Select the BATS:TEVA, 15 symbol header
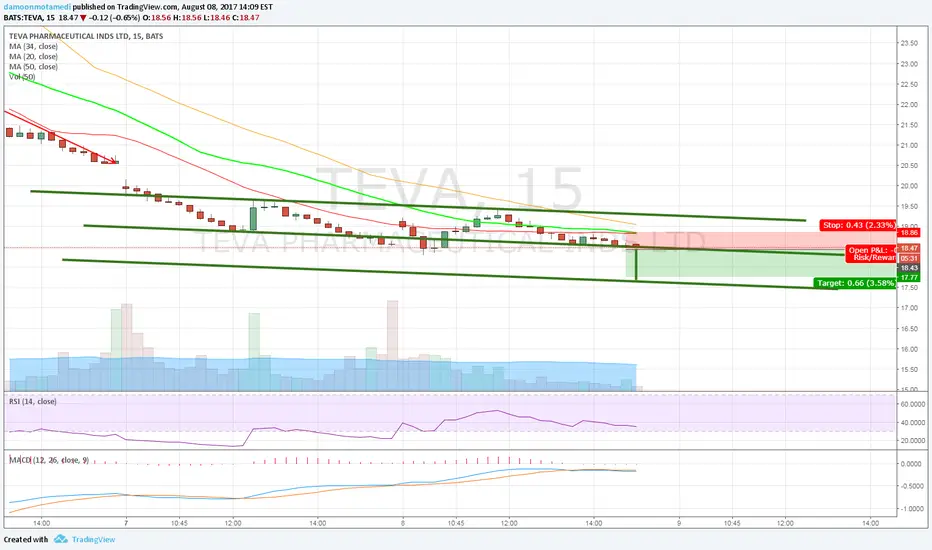 coord(29,18)
